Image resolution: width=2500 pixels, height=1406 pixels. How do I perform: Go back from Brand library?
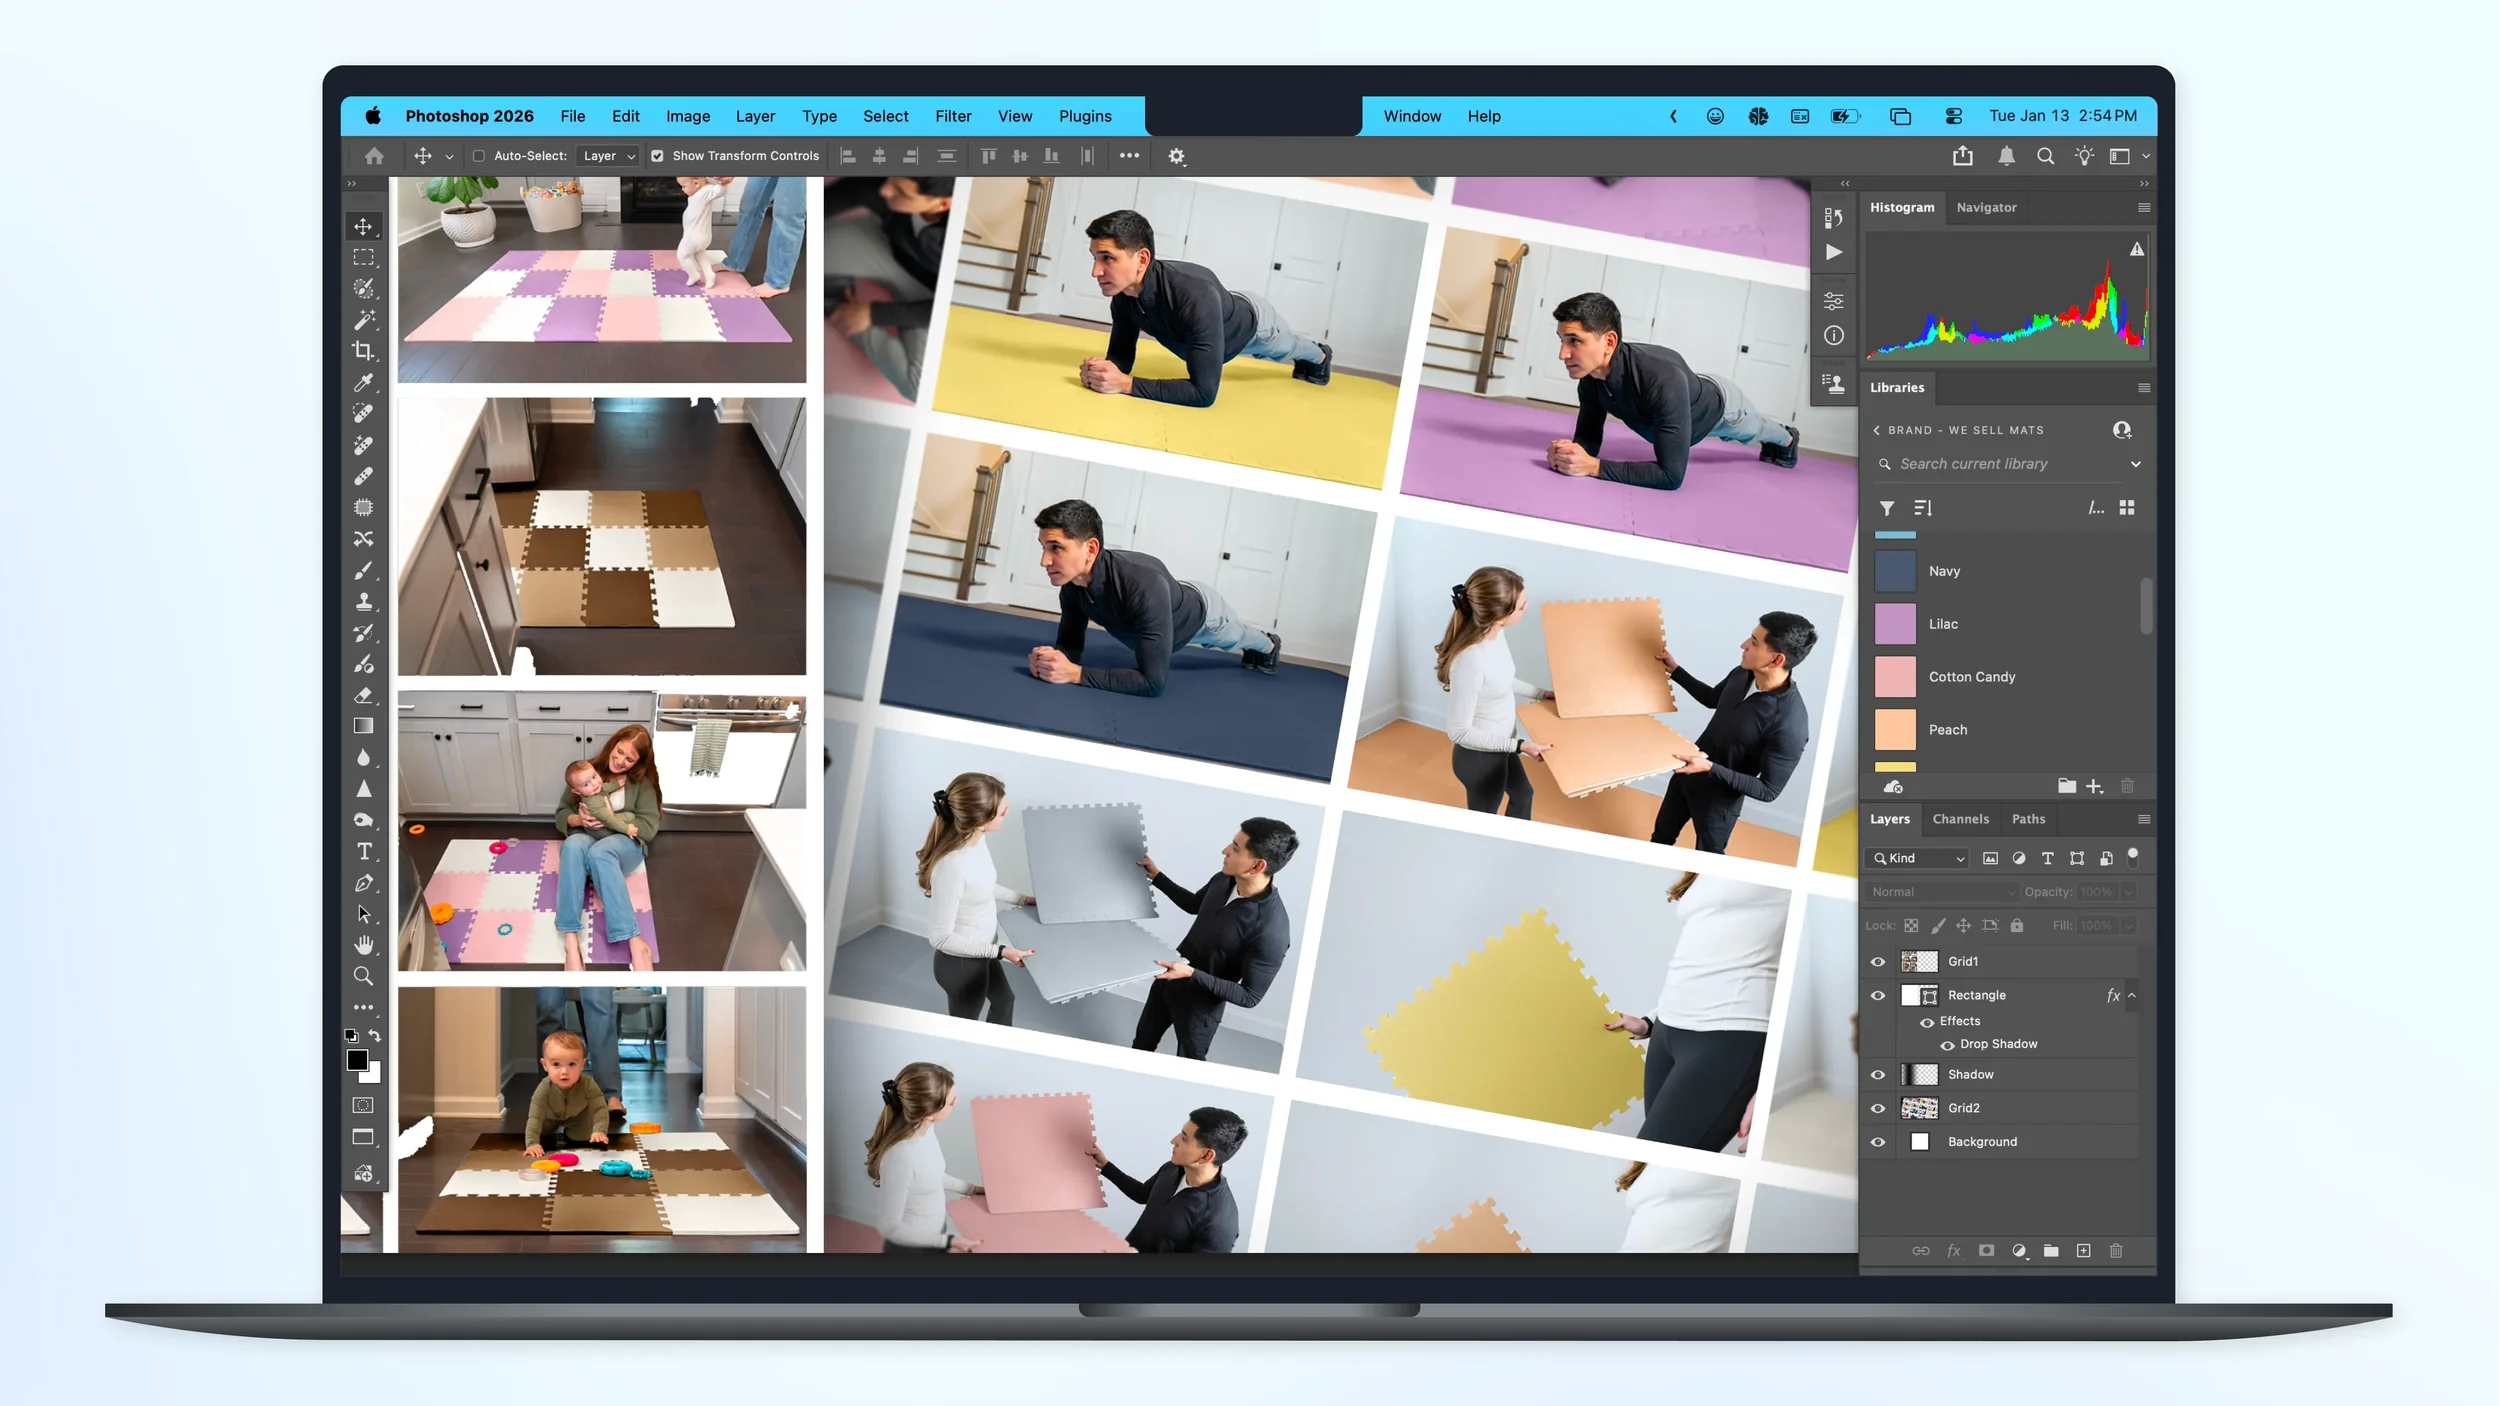1877,430
